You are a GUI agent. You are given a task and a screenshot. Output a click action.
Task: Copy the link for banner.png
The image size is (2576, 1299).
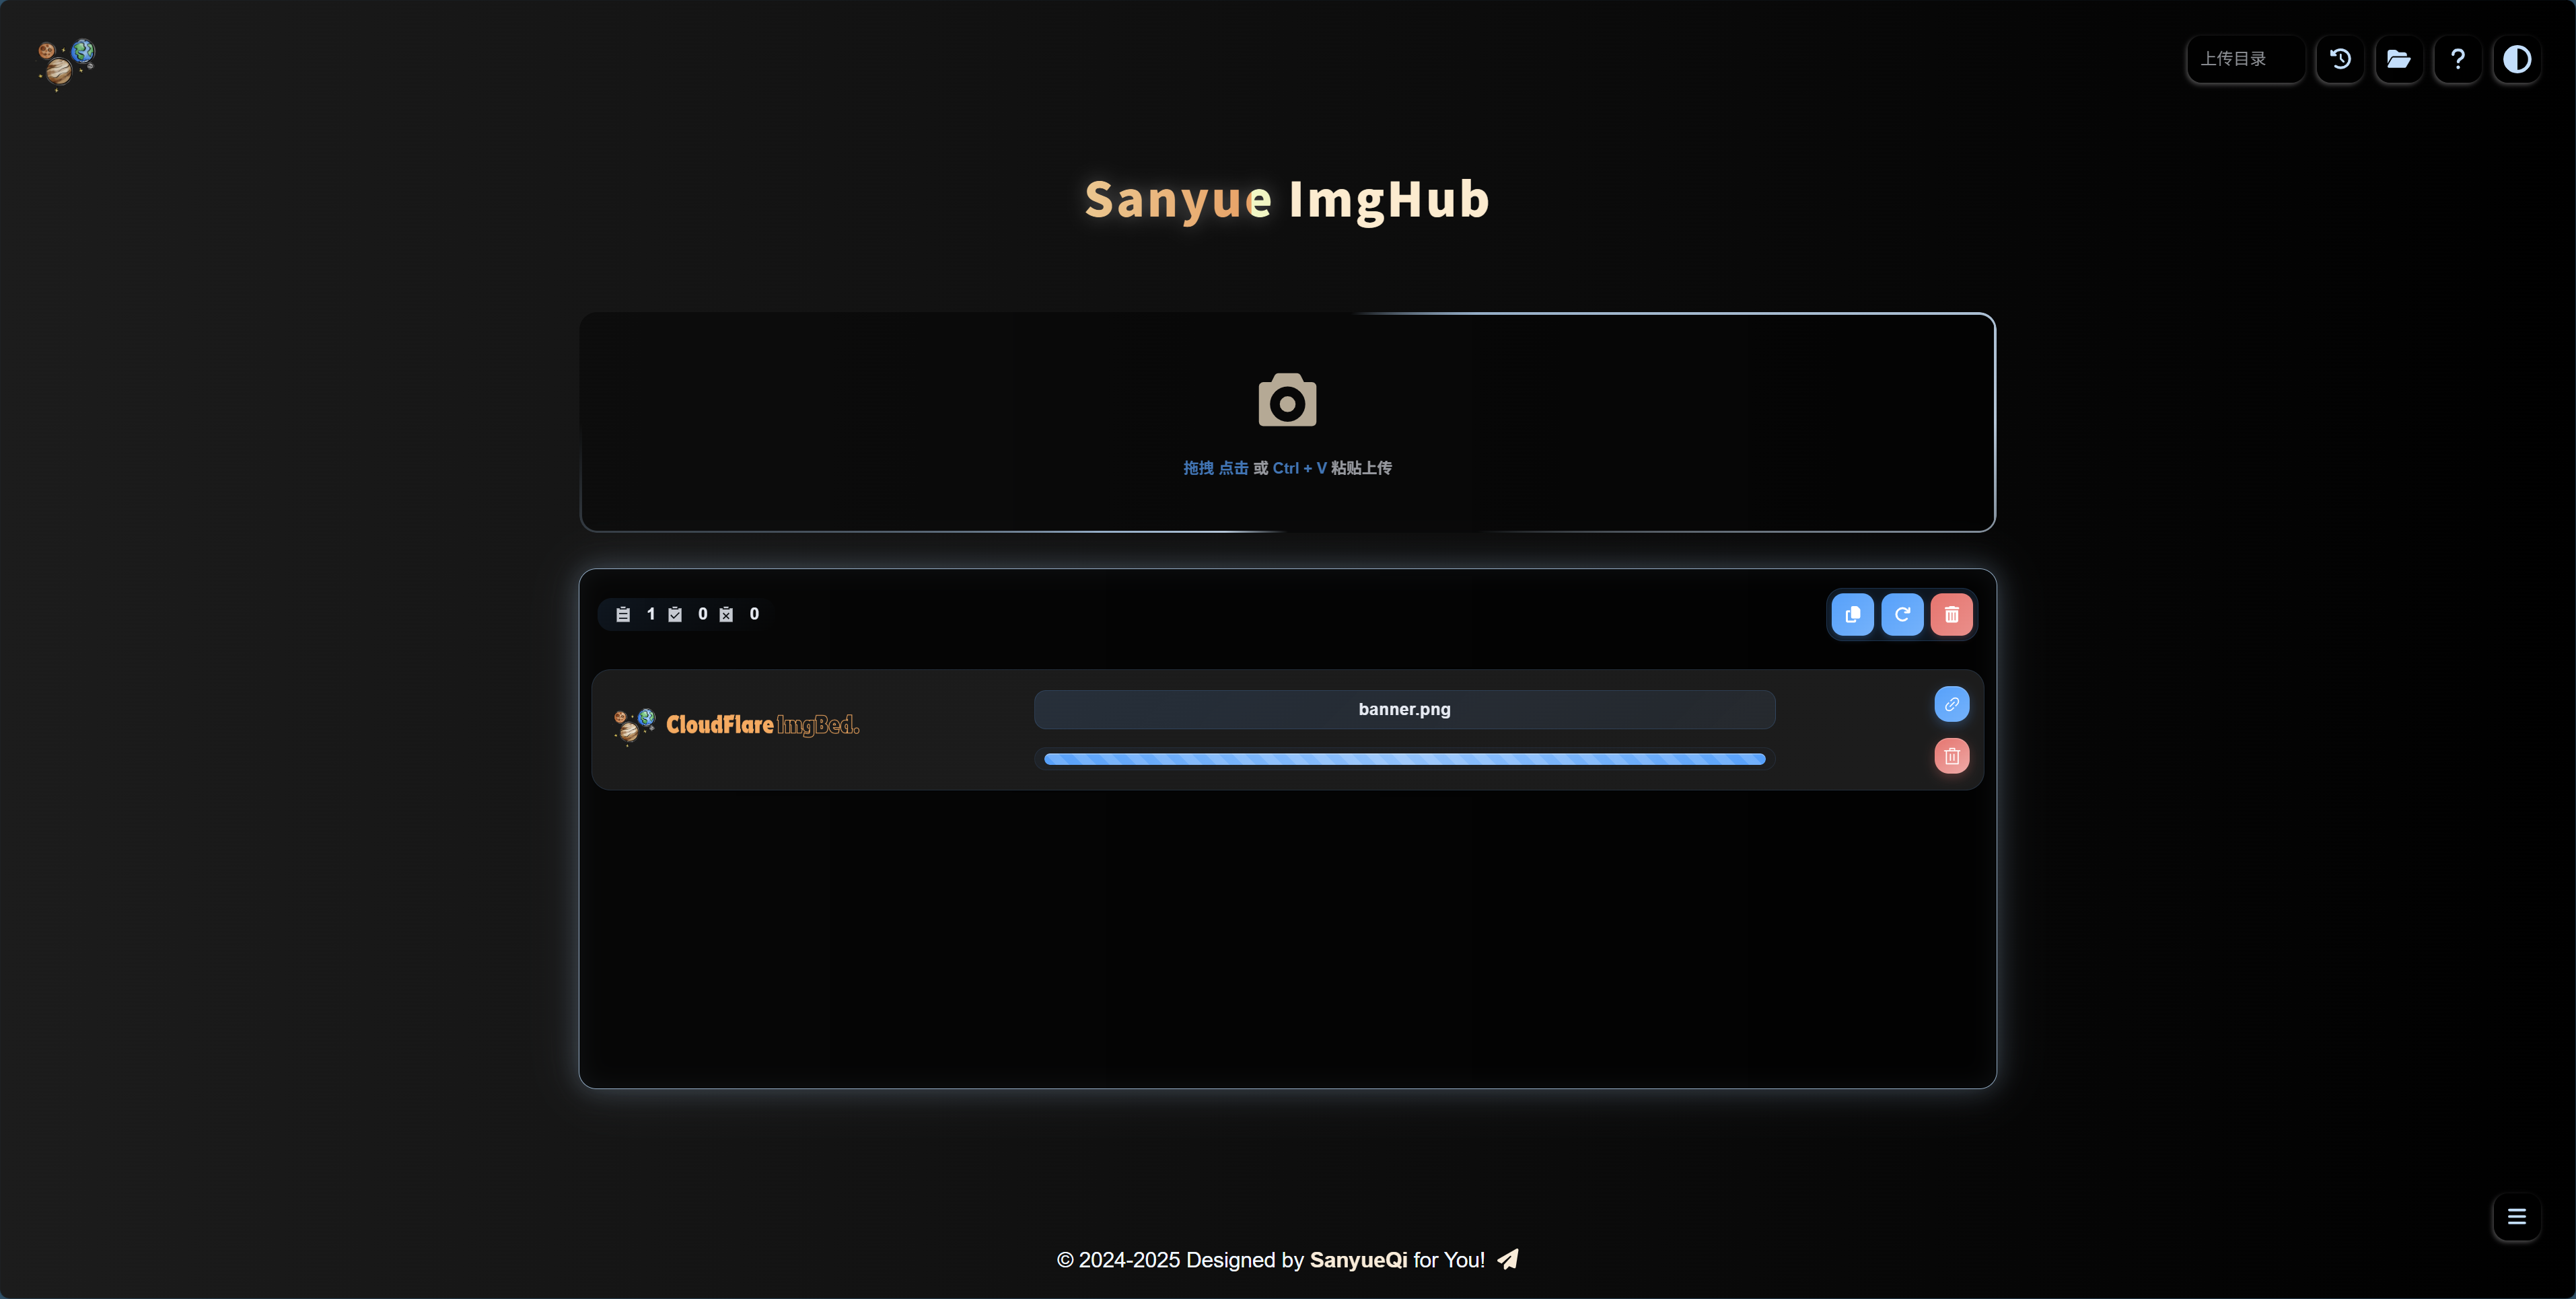tap(1951, 704)
